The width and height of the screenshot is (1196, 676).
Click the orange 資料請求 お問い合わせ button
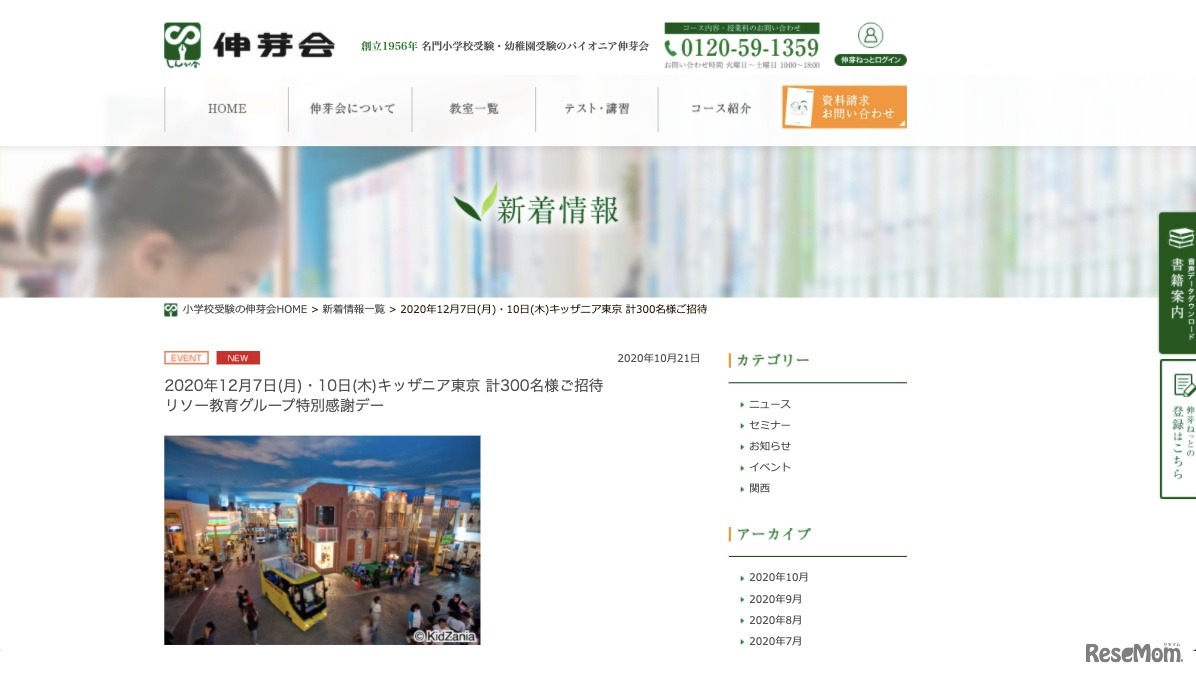844,107
